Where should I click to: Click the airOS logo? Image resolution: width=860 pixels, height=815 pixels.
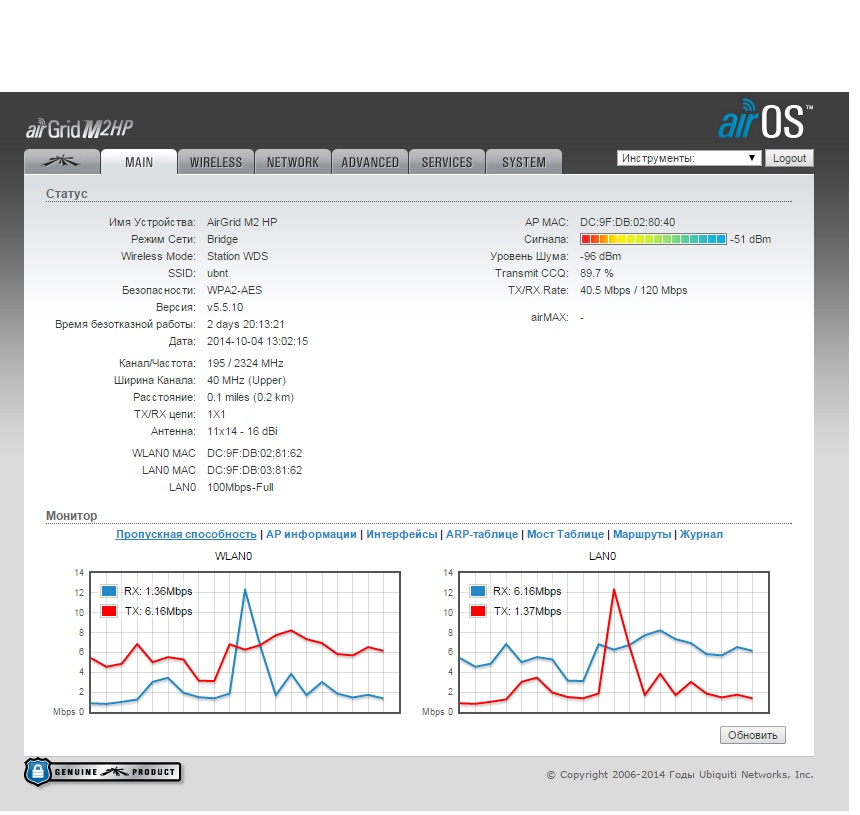(x=765, y=119)
